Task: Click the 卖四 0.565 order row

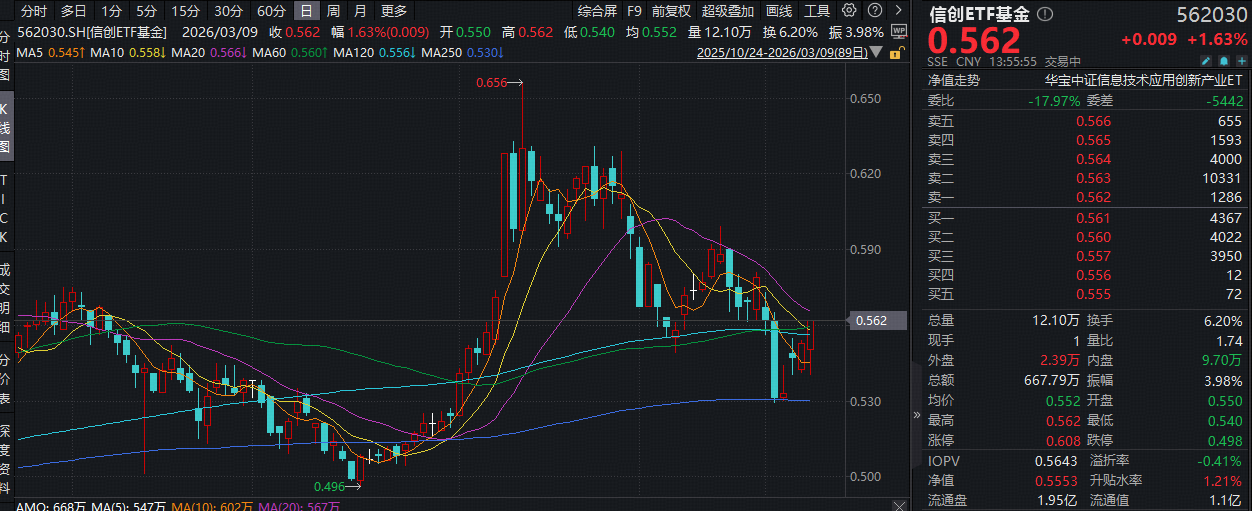Action: [x=1085, y=140]
